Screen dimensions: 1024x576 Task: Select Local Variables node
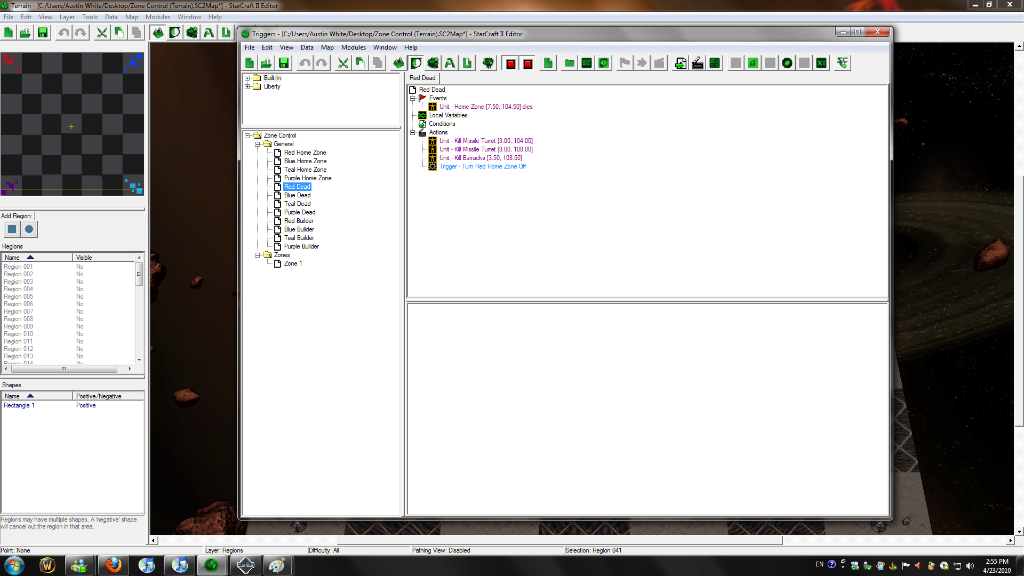(x=447, y=115)
